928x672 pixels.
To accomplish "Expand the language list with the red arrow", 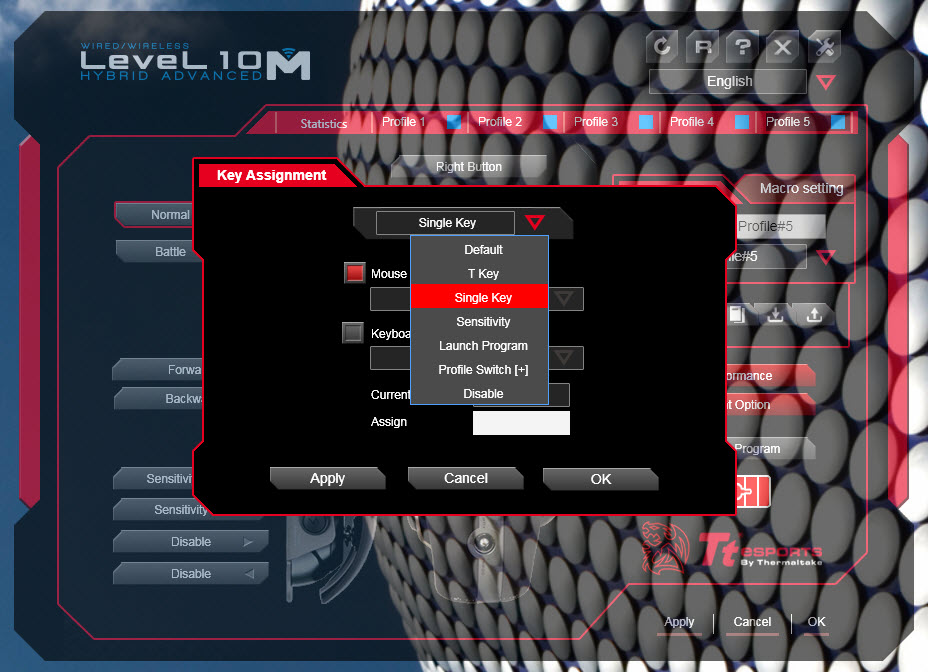I will pos(826,82).
